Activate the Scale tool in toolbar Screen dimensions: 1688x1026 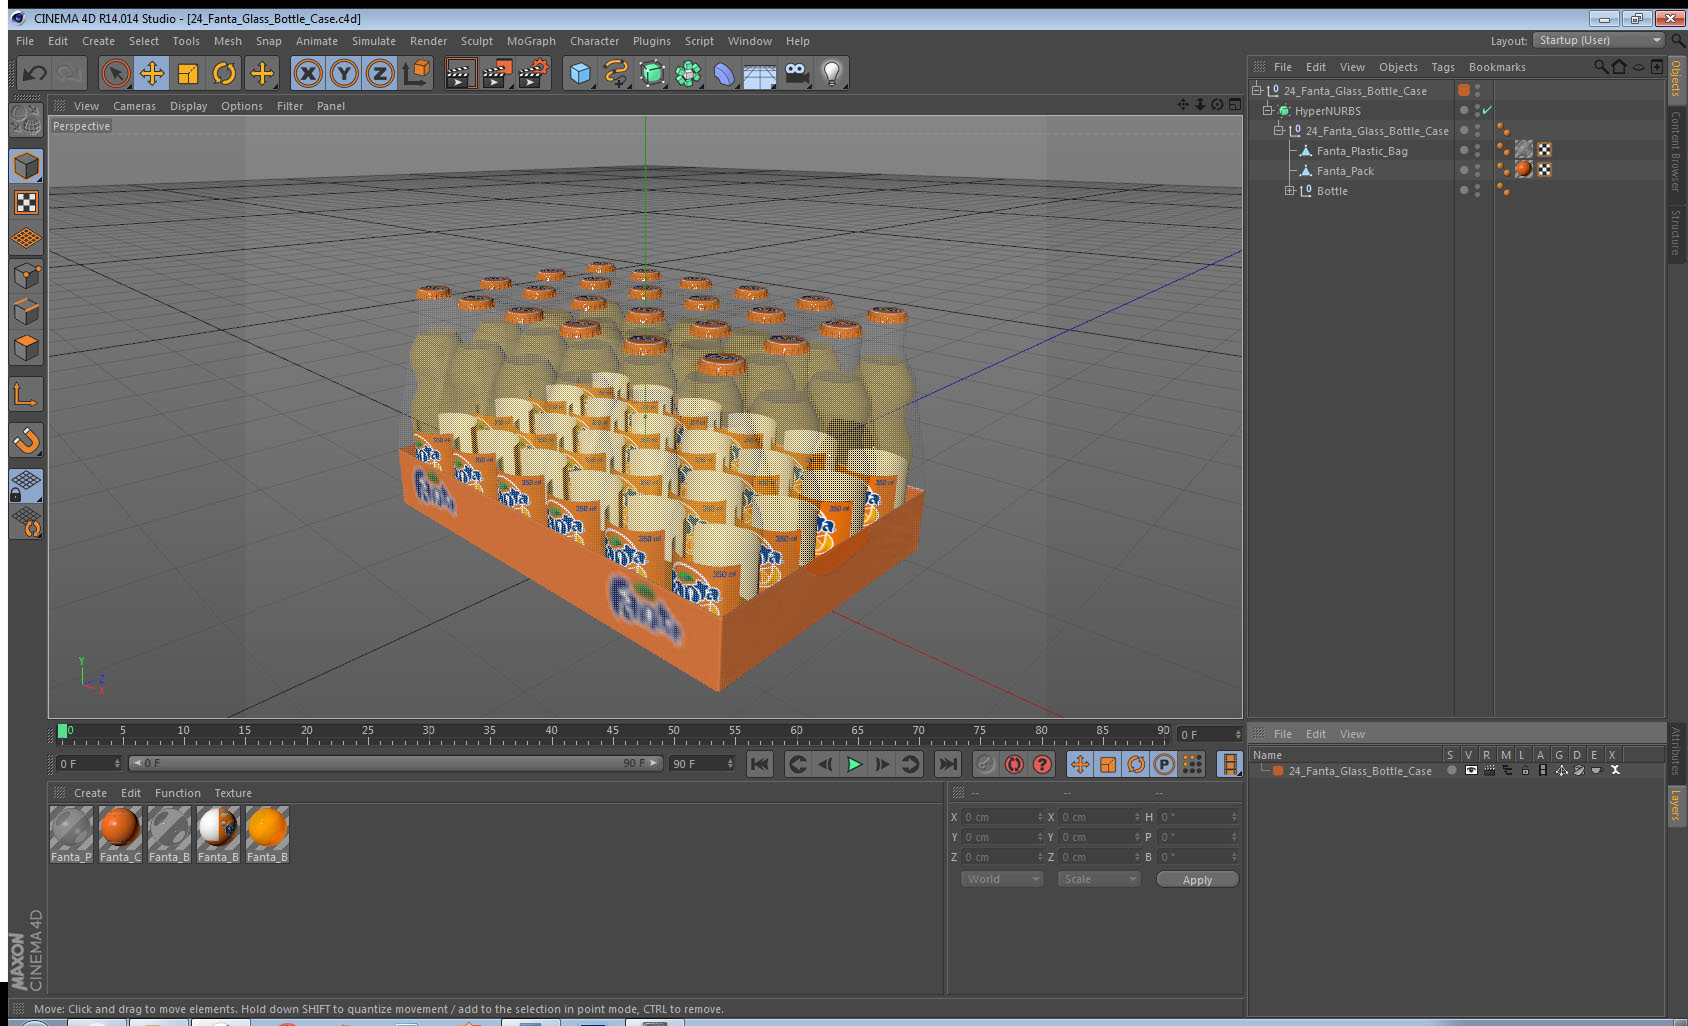[188, 73]
